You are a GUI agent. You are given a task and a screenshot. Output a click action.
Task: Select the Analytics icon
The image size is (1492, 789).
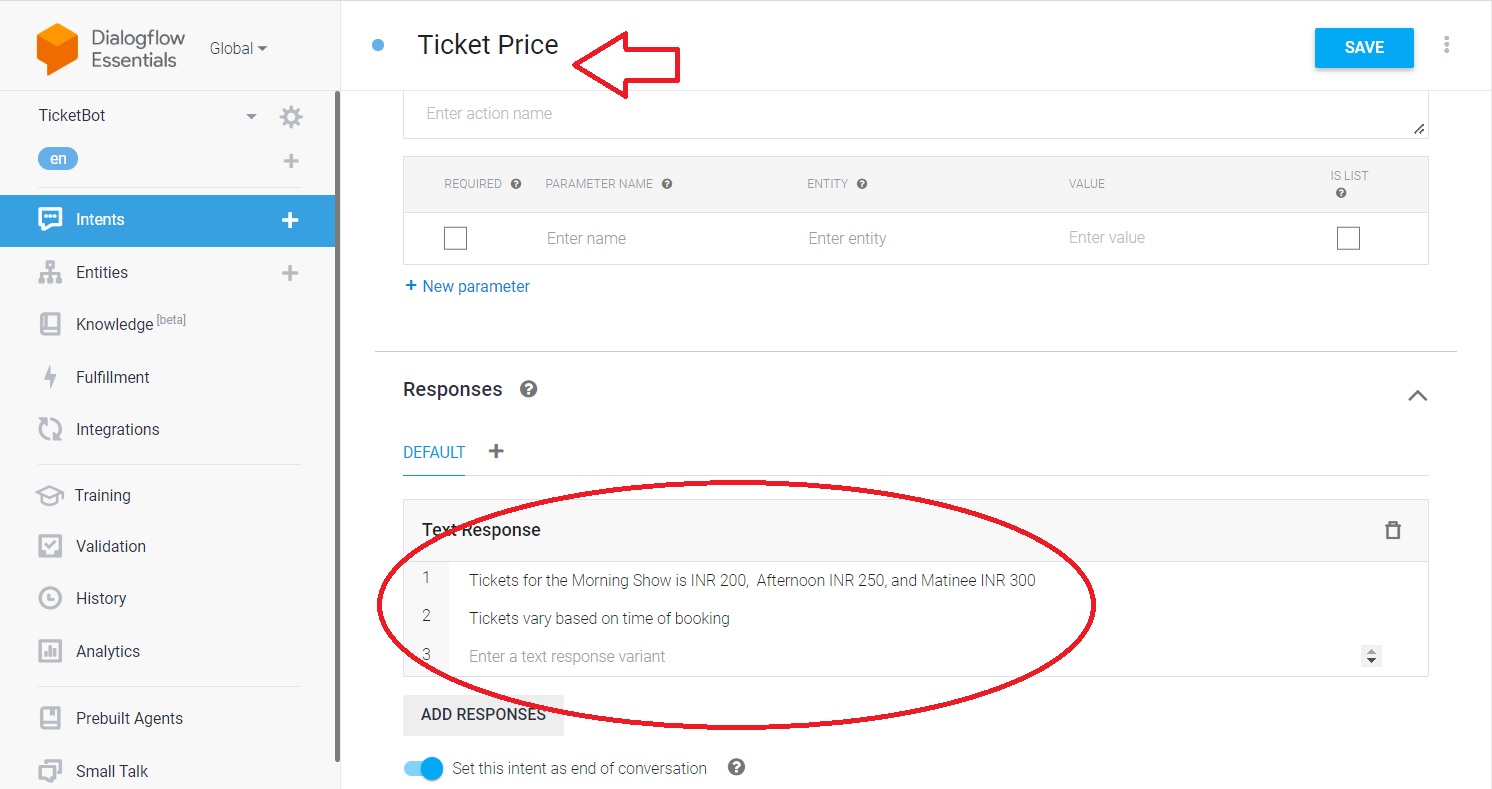(x=50, y=651)
